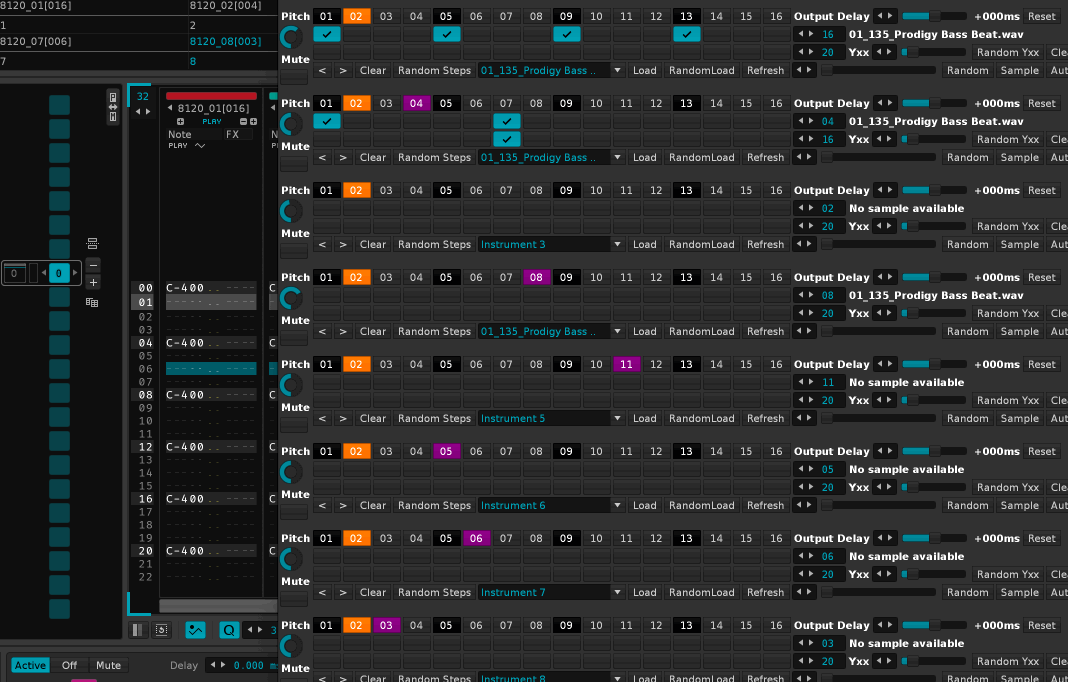The image size is (1068, 682).
Task: Turn the first row's Pitch knob
Action: point(291,38)
